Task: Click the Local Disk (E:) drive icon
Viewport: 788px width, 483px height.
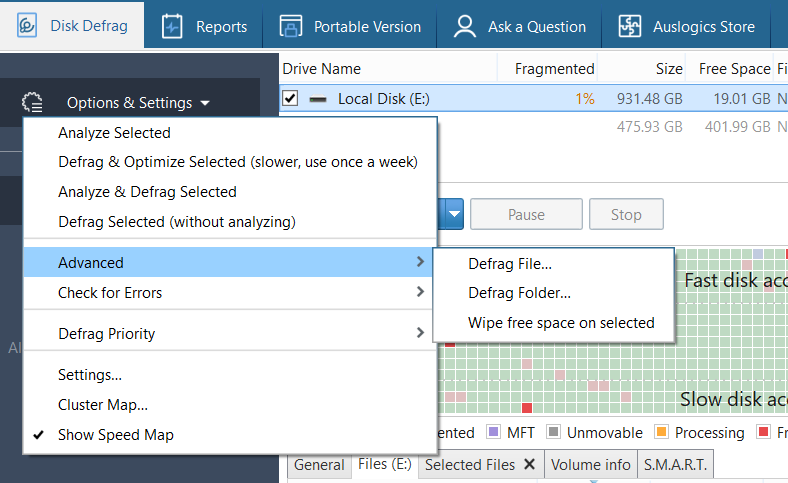Action: click(318, 99)
